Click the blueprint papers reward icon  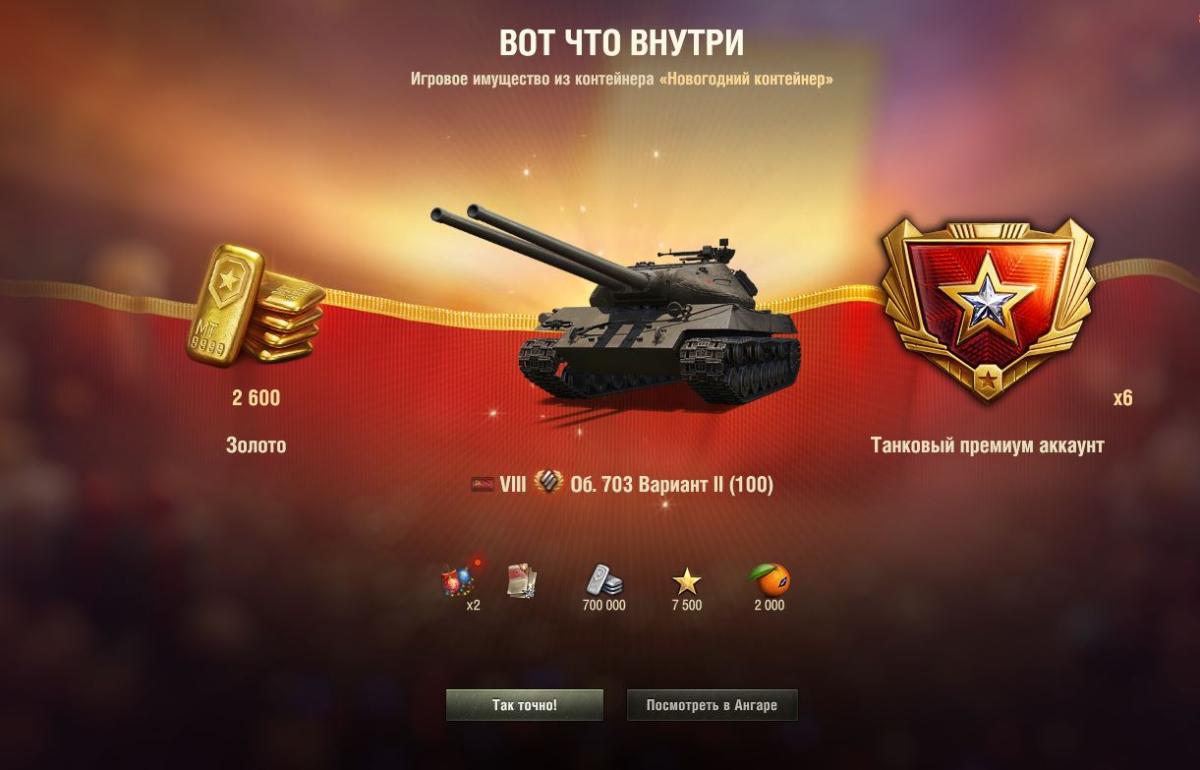[521, 579]
